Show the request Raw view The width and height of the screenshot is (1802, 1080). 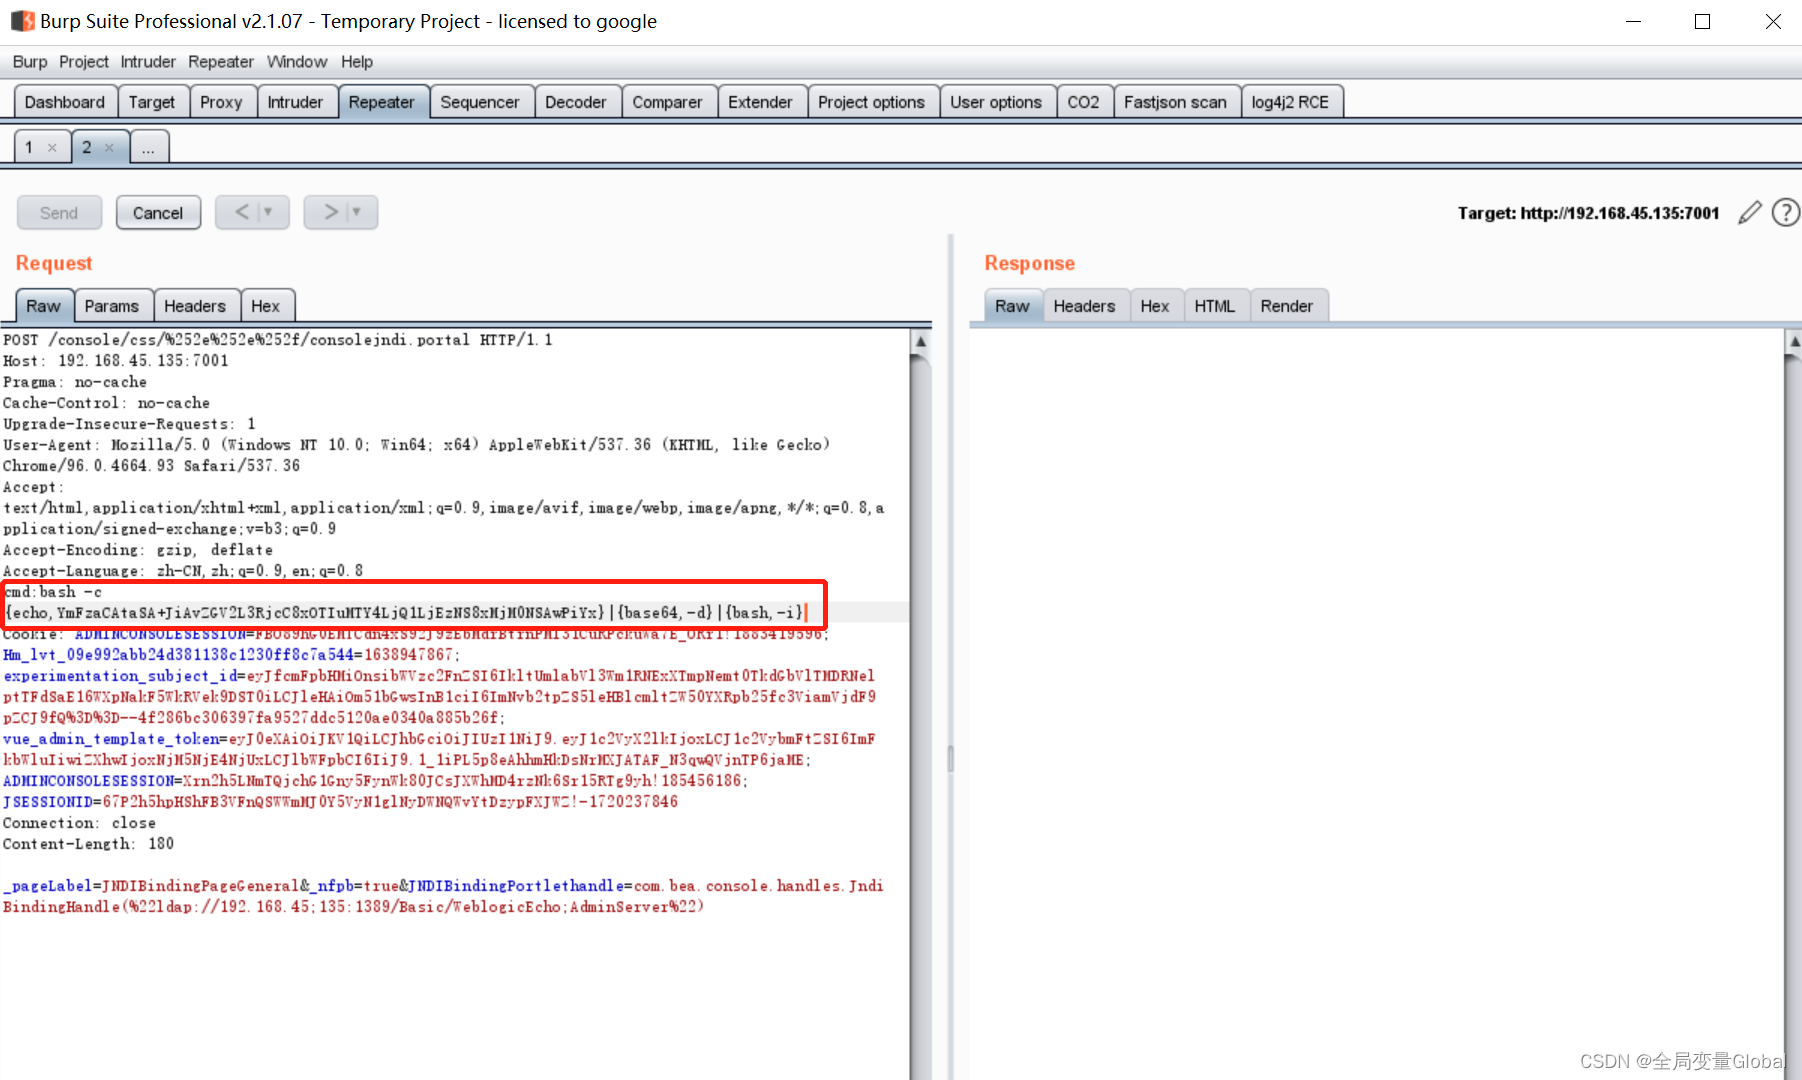(44, 306)
